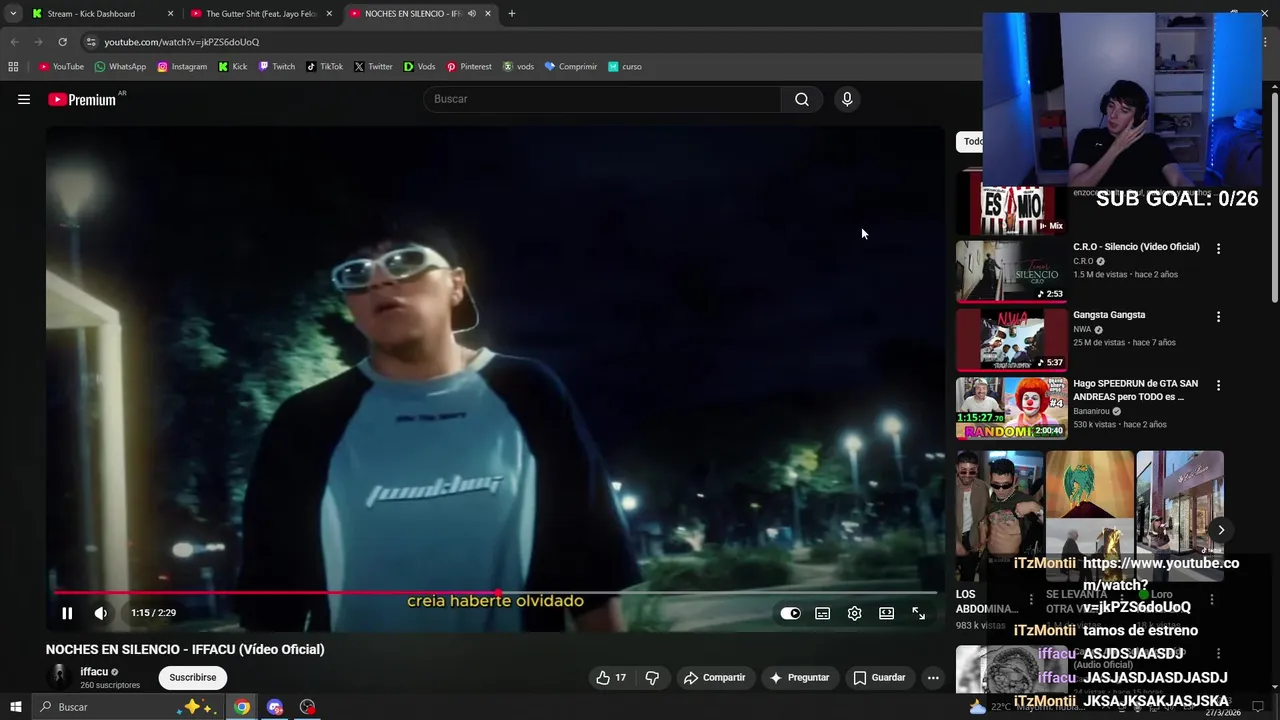This screenshot has width=1280, height=720.
Task: Start voice search with microphone
Action: pyautogui.click(x=847, y=99)
